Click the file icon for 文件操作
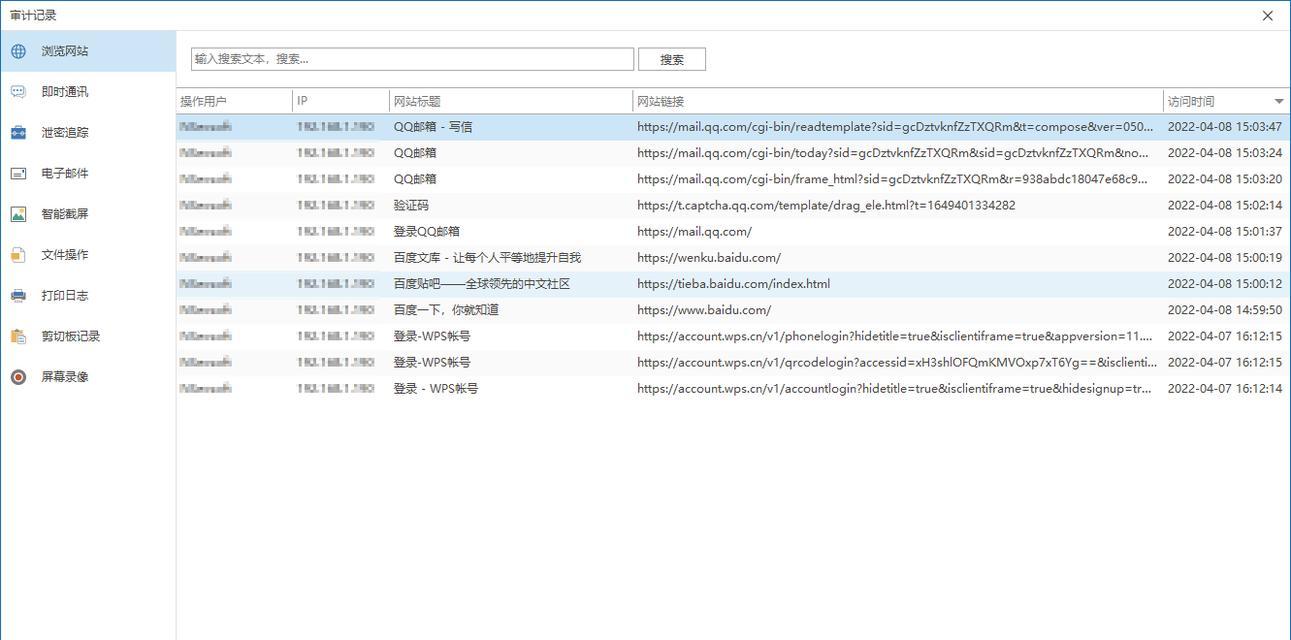This screenshot has width=1291, height=640. point(18,255)
